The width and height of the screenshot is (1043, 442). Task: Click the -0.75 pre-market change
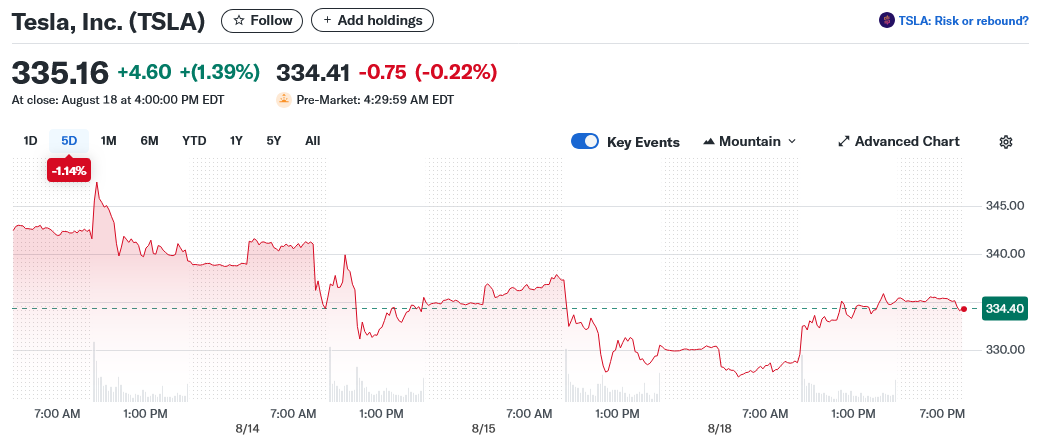pyautogui.click(x=383, y=73)
